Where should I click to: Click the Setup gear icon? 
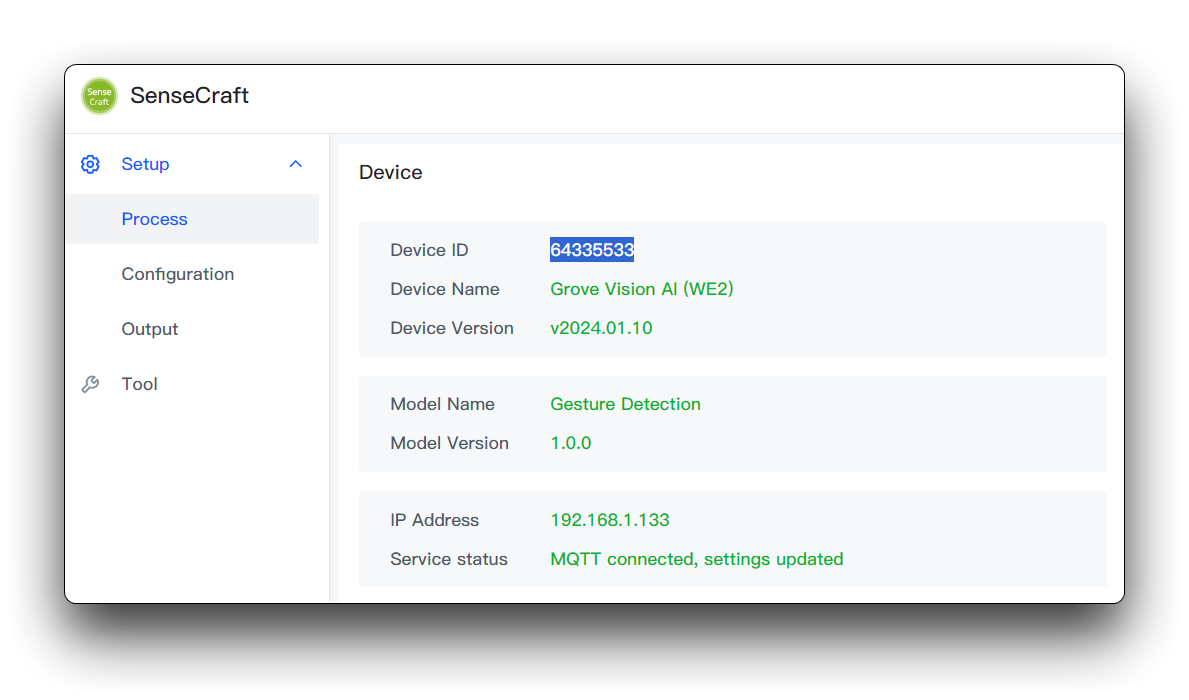point(90,164)
